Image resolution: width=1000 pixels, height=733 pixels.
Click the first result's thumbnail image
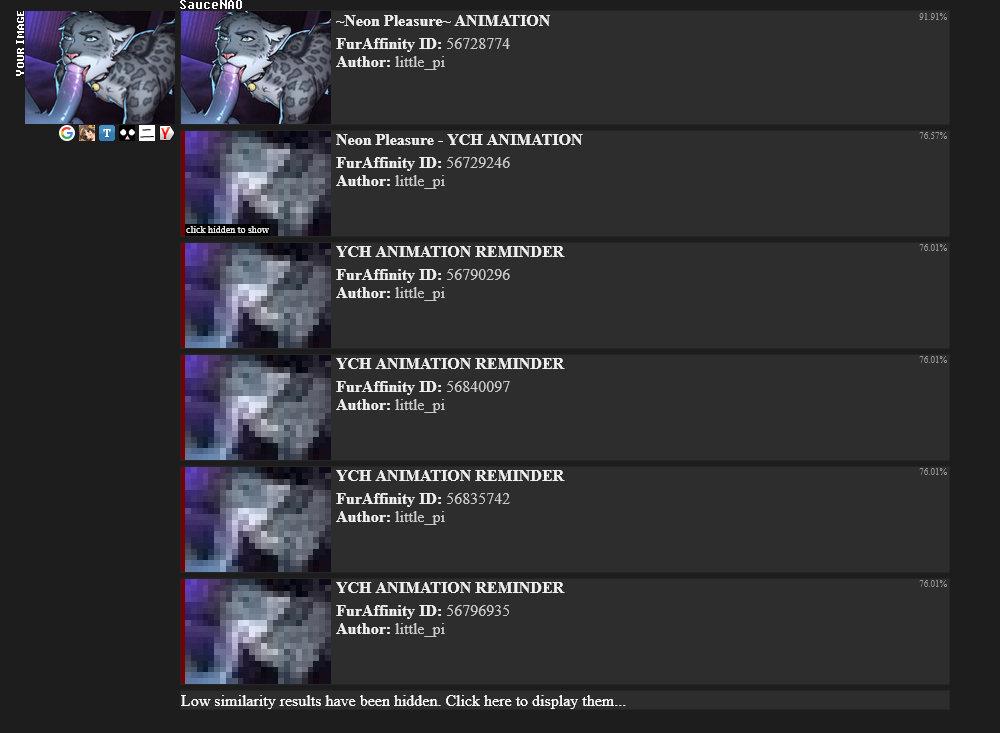(256, 67)
